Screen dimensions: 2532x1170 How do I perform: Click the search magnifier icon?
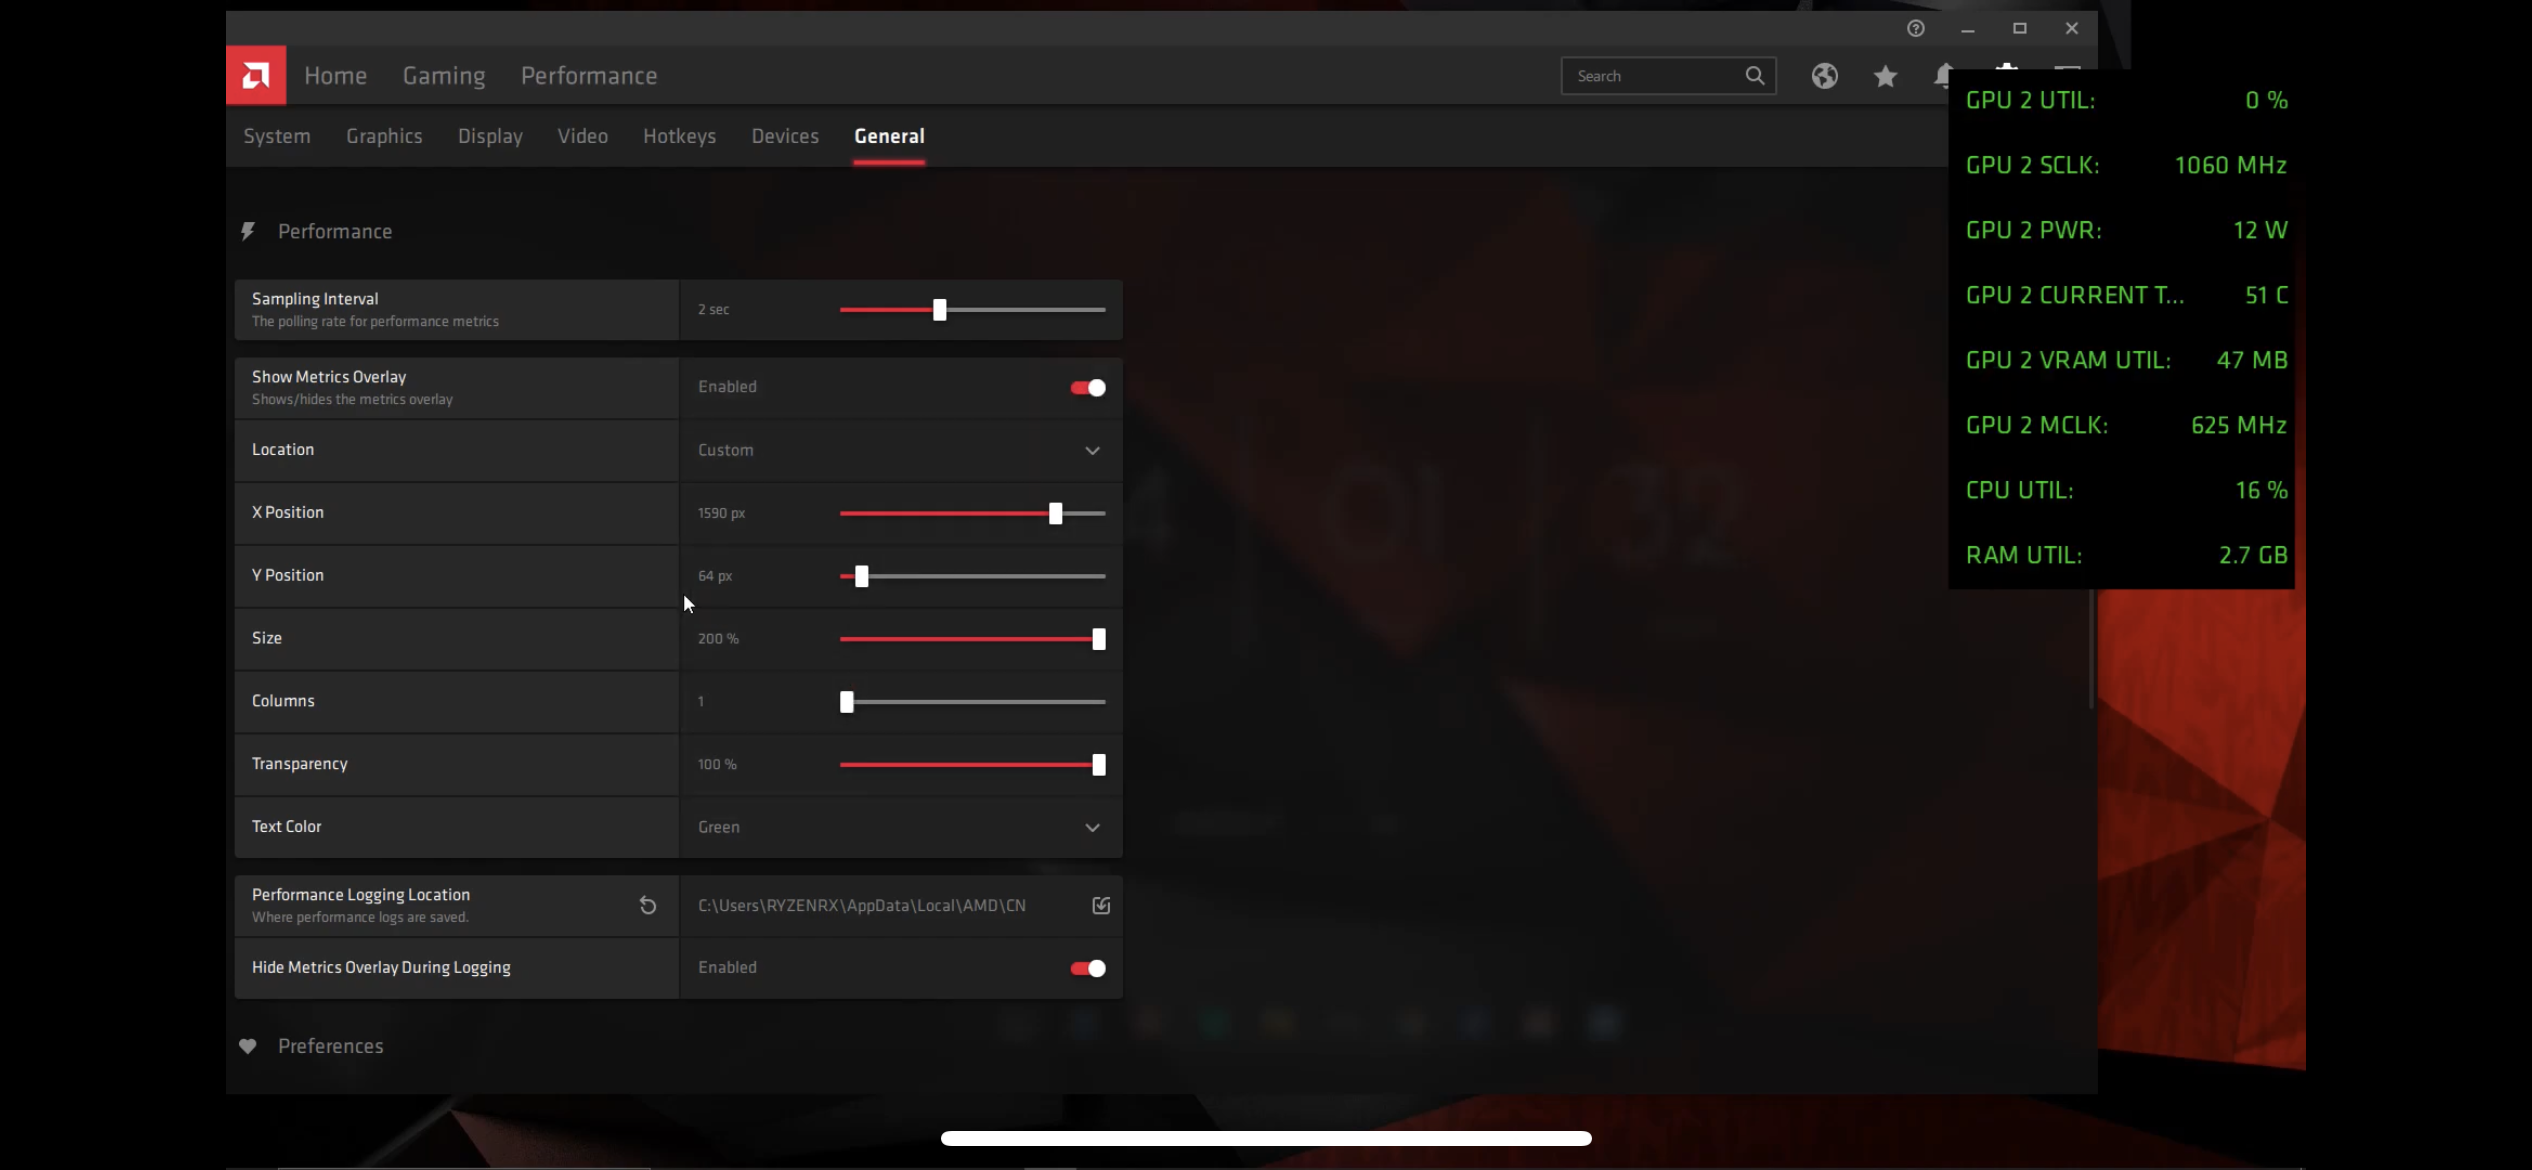pos(1755,76)
